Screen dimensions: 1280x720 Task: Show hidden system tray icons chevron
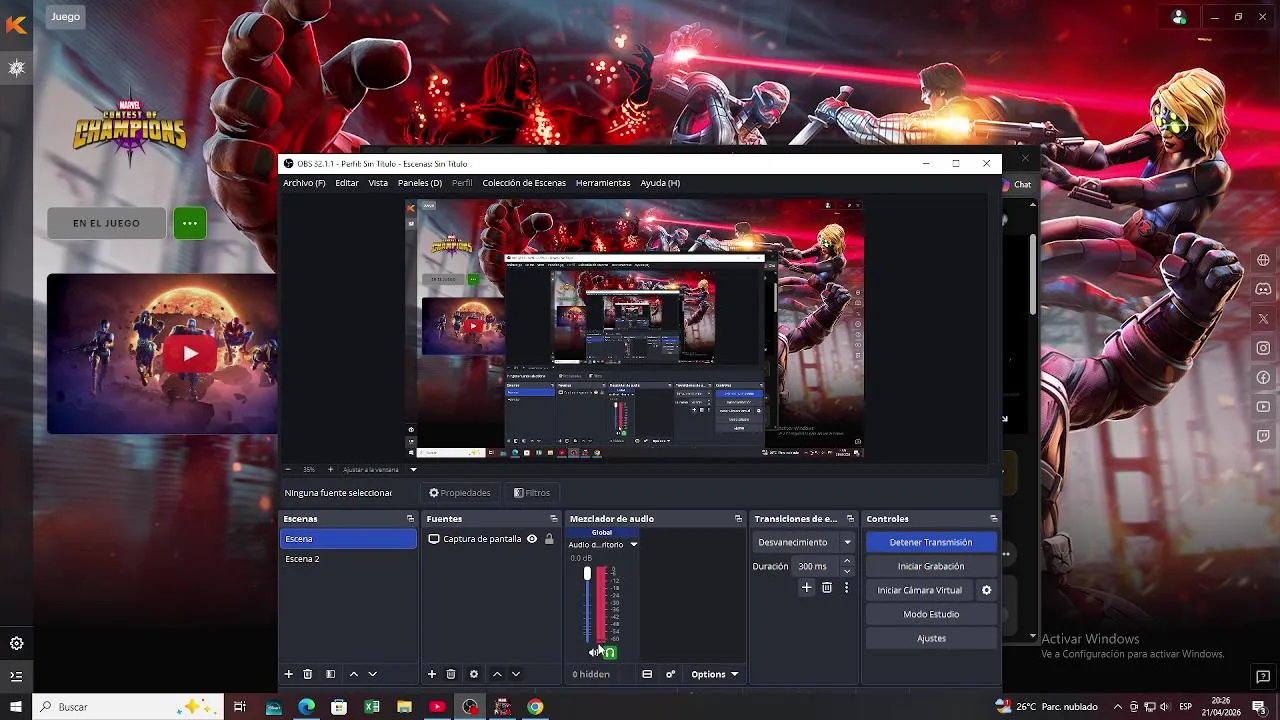[1118, 707]
